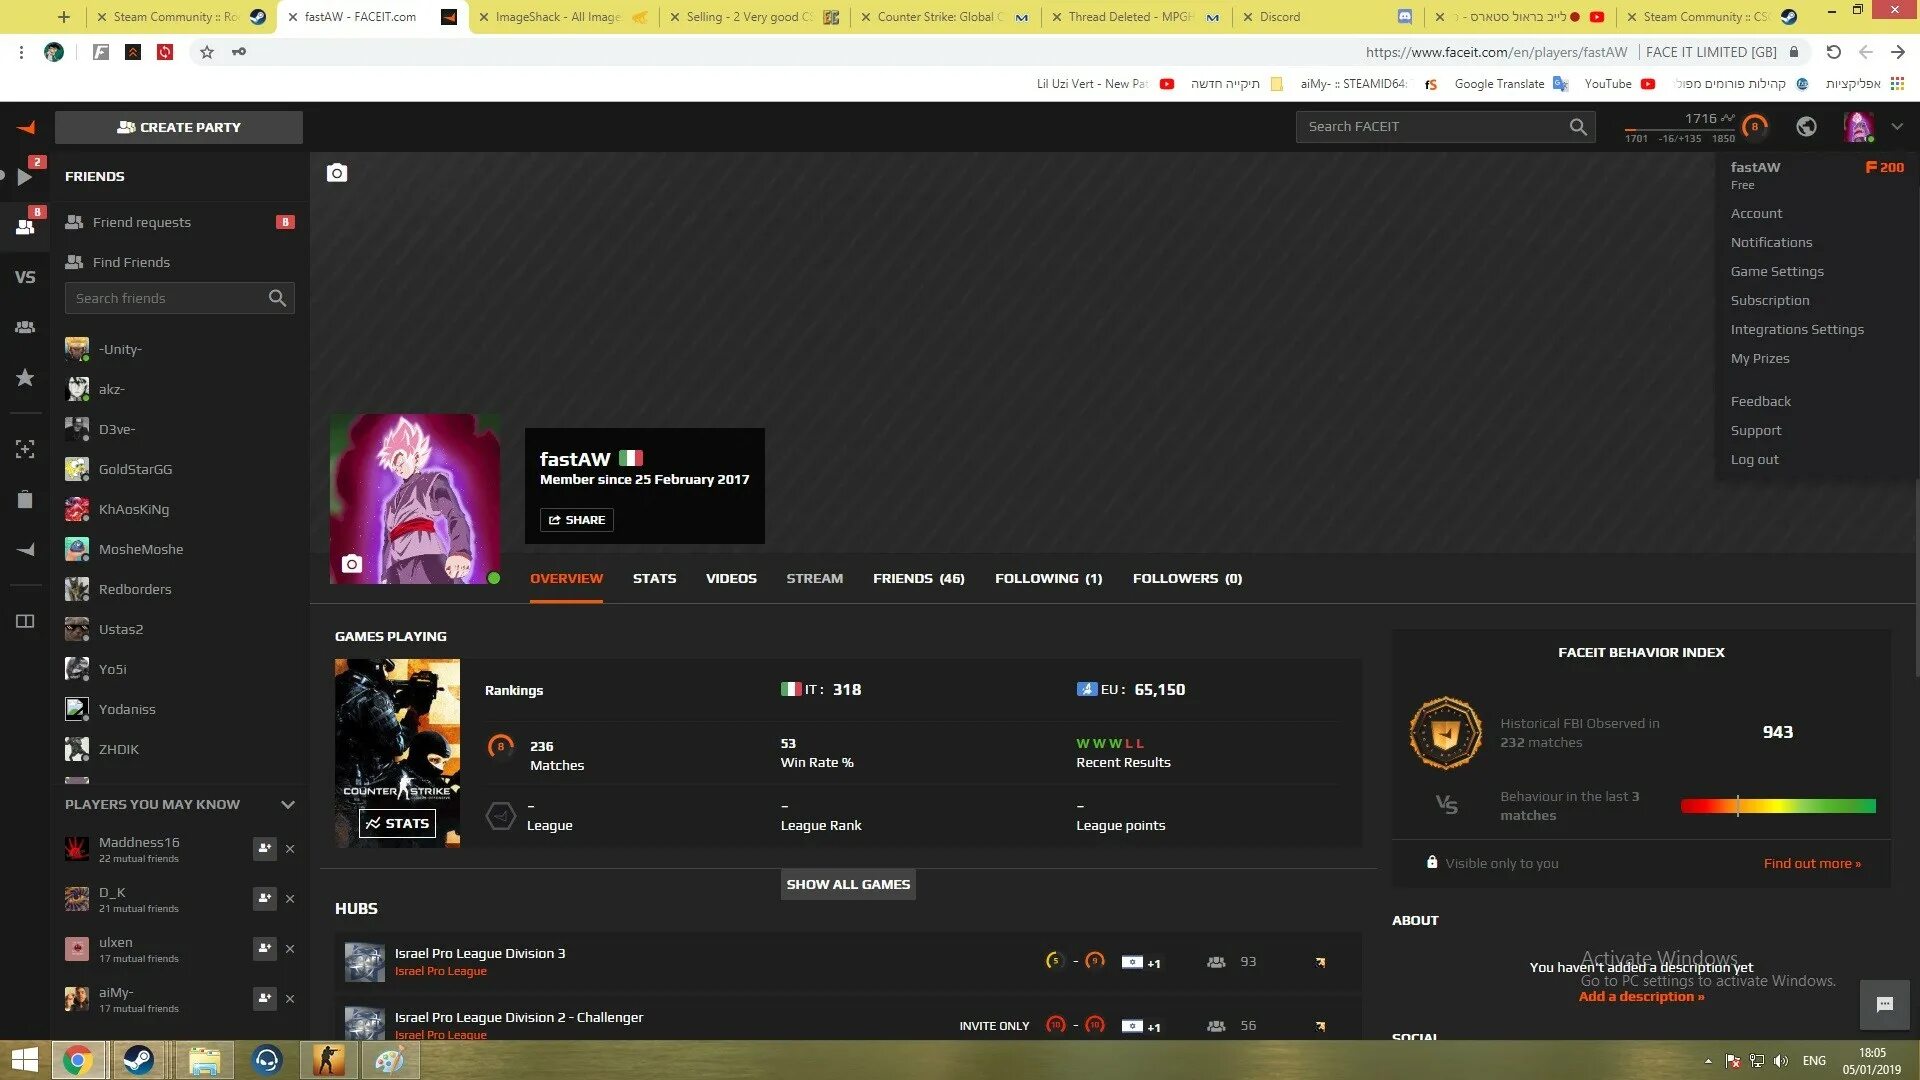Viewport: 1920px width, 1080px height.
Task: Click the ELO progress bar in header
Action: [1680, 130]
